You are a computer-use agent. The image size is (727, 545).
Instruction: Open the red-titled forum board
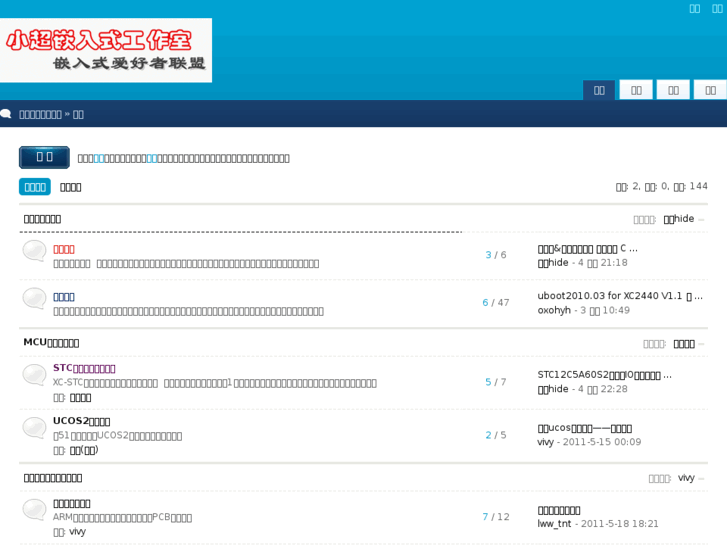(64, 250)
